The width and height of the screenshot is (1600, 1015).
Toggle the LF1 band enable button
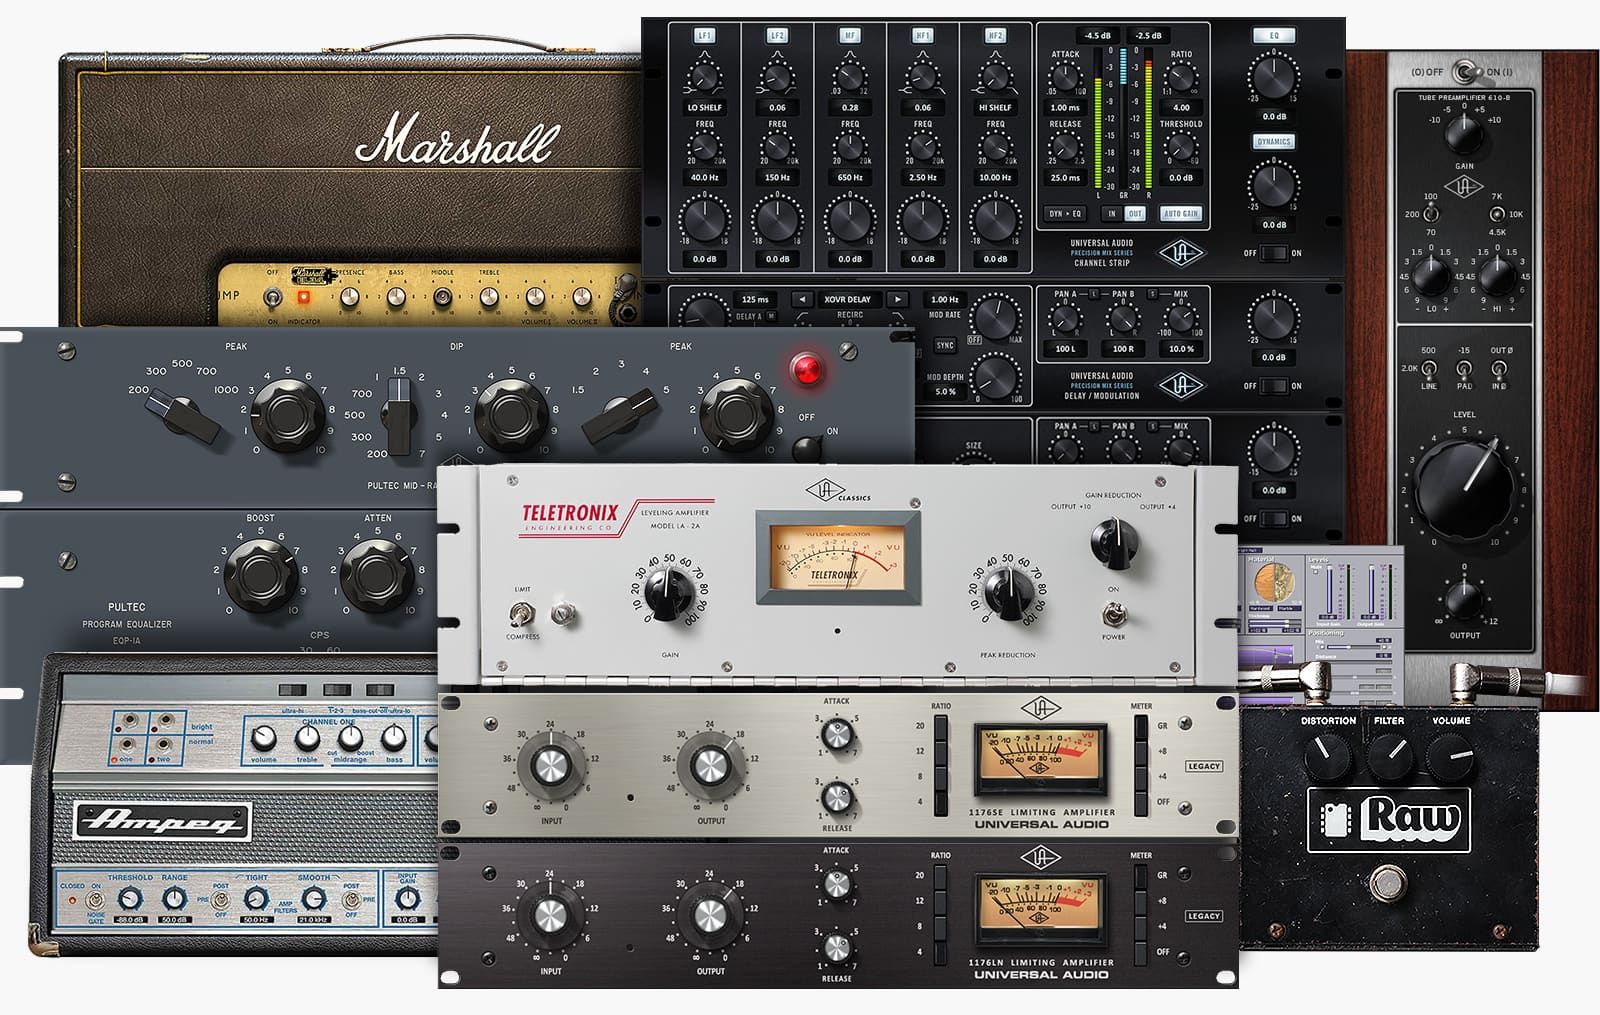(704, 35)
